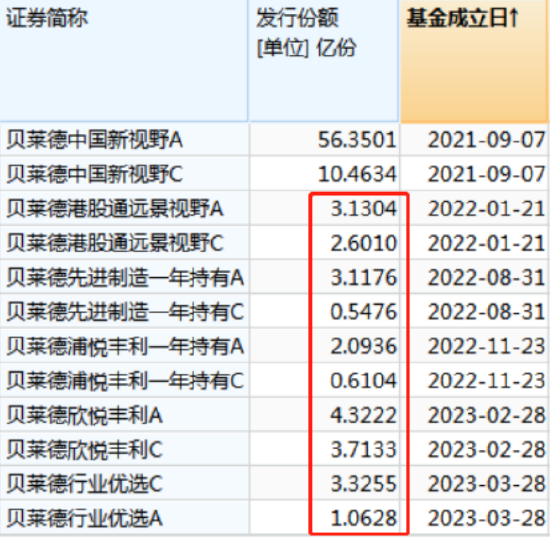Click share value 3.3255
550x540 pixels.
[x=364, y=484]
